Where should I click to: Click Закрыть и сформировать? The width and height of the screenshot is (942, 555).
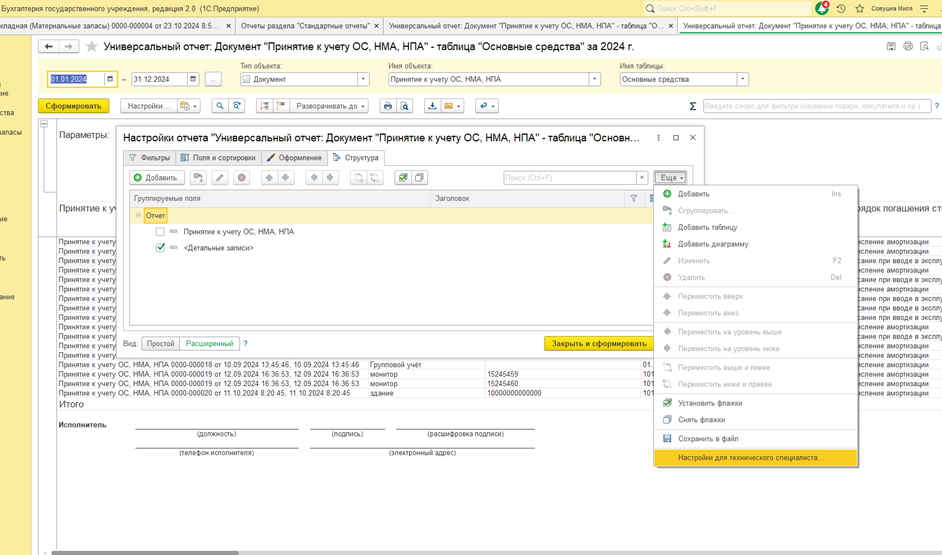pyautogui.click(x=598, y=344)
